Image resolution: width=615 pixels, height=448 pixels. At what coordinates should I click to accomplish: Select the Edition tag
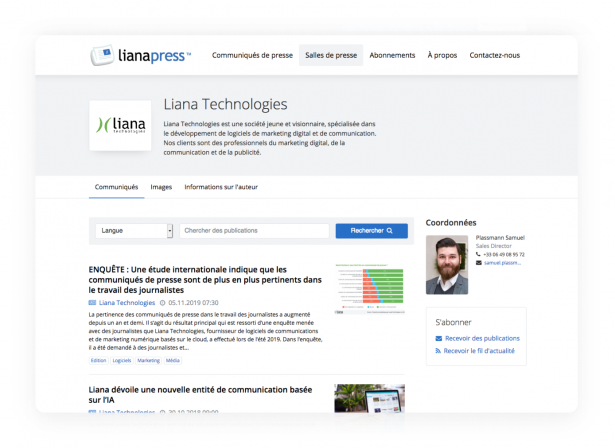click(98, 361)
